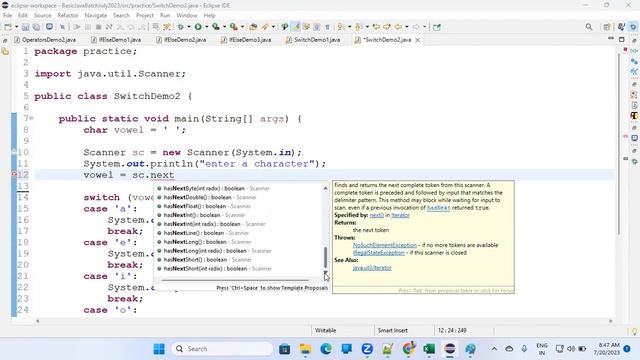Open the Run launch dropdown arrow
640x360 pixels.
(x=207, y=27)
